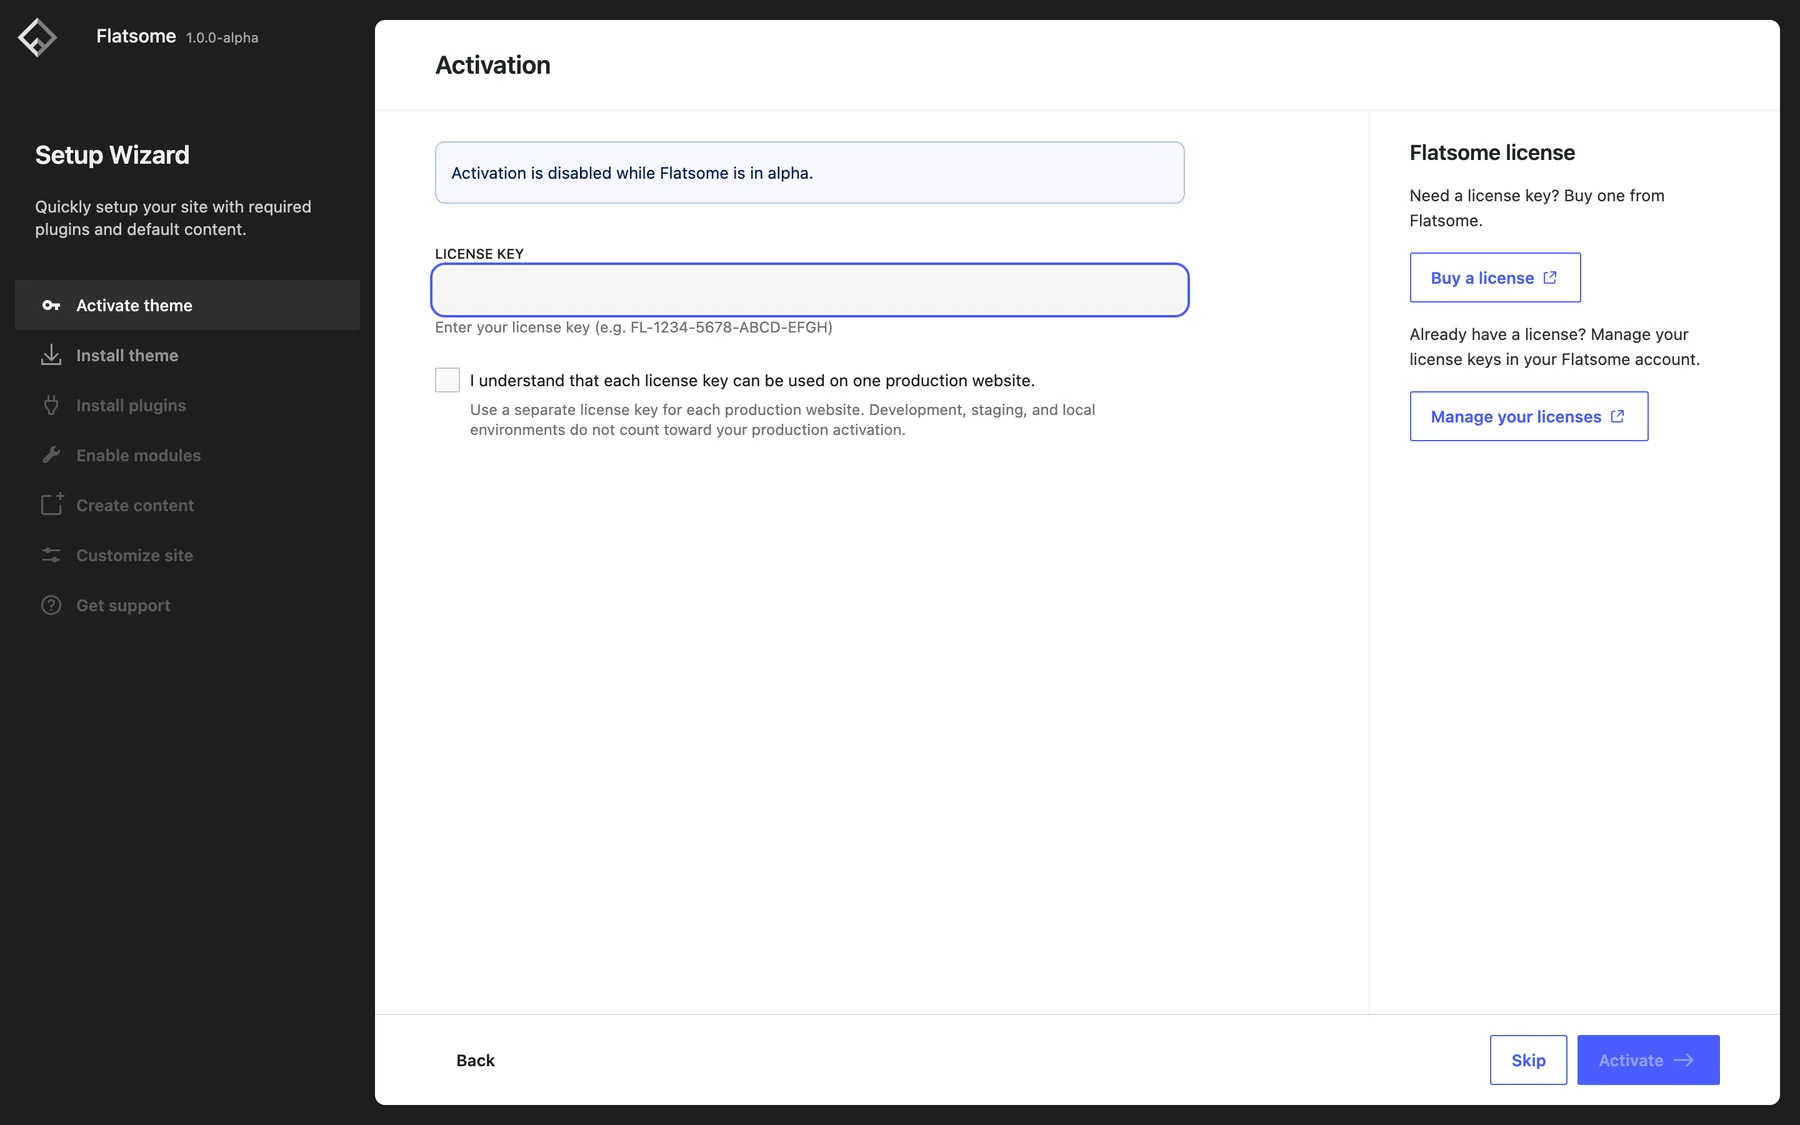1800x1125 pixels.
Task: Click the LICENSE KEY field label
Action: pos(479,254)
